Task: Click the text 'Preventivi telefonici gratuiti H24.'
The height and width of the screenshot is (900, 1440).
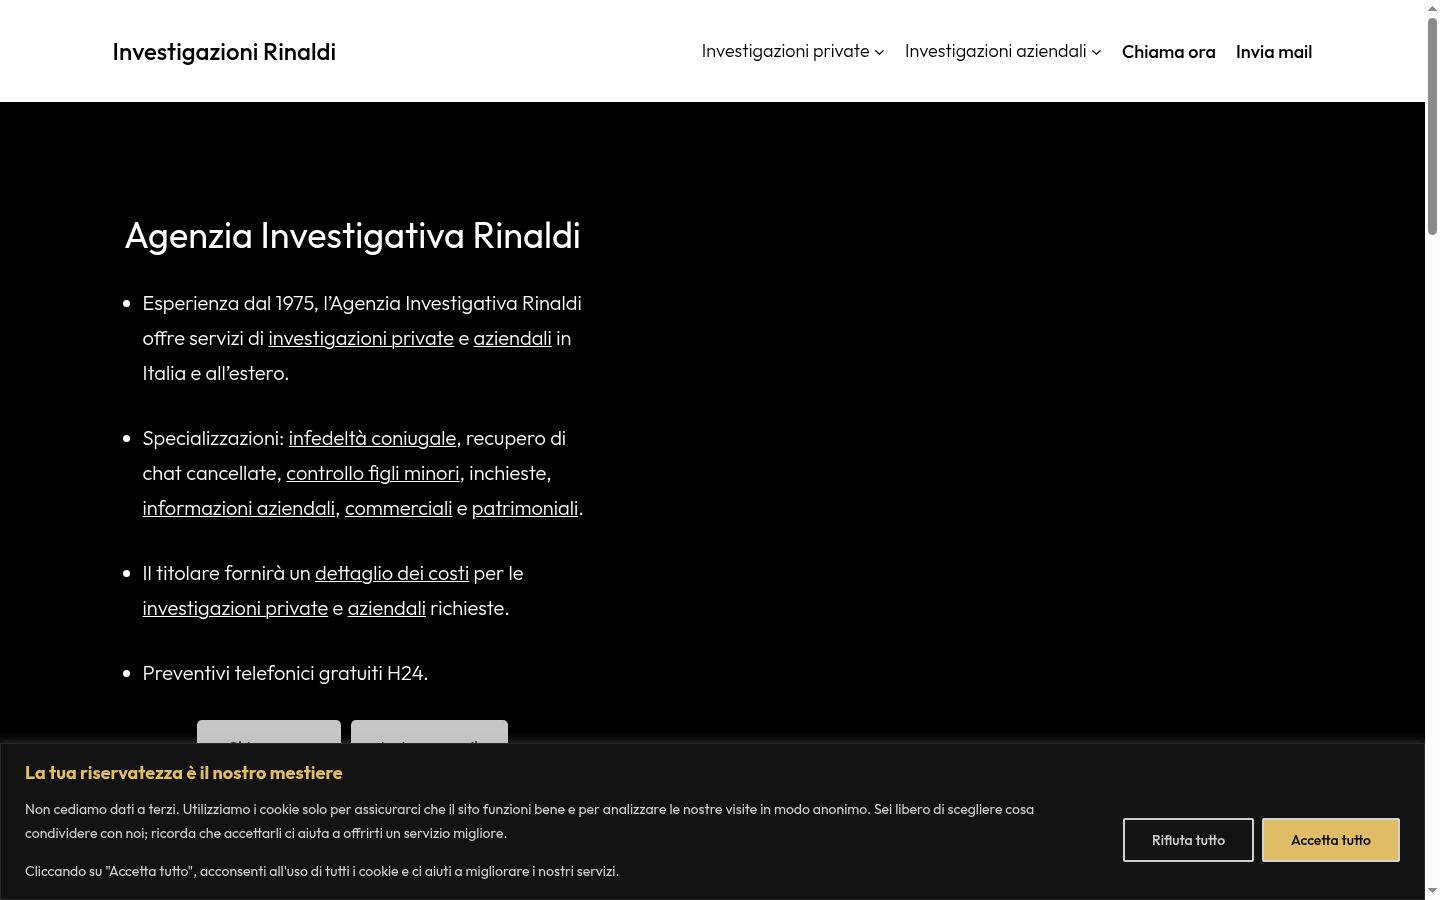Action: (285, 673)
